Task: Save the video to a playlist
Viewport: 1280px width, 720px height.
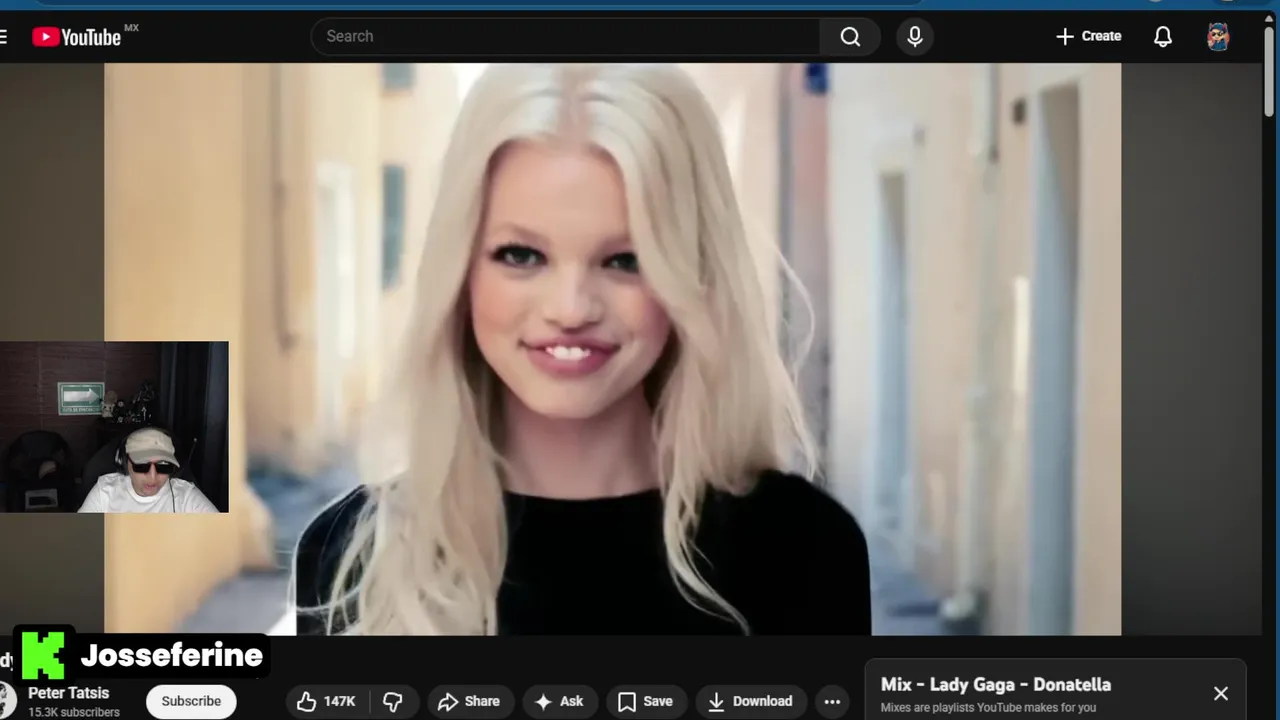Action: coord(645,701)
